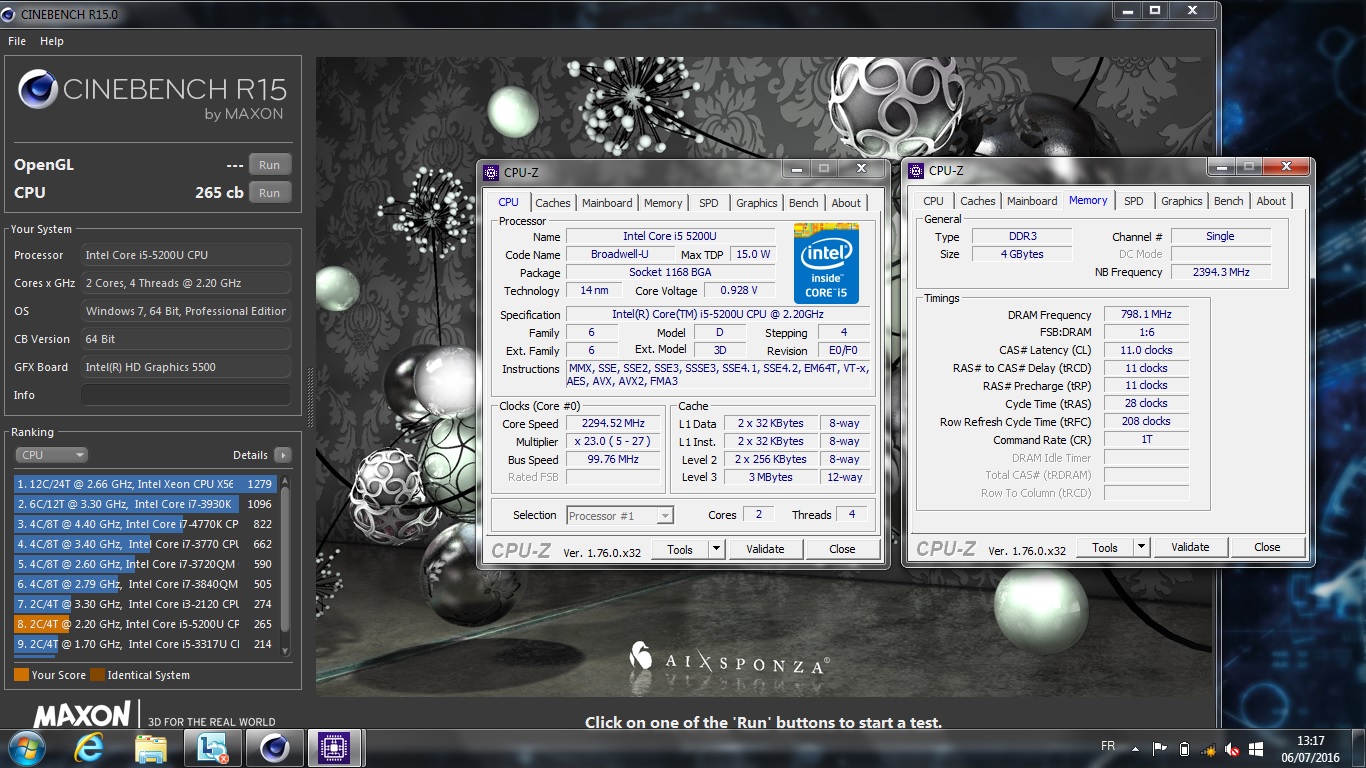Image resolution: width=1366 pixels, height=768 pixels.
Task: Click the FR language indicator in taskbar
Action: (1108, 747)
